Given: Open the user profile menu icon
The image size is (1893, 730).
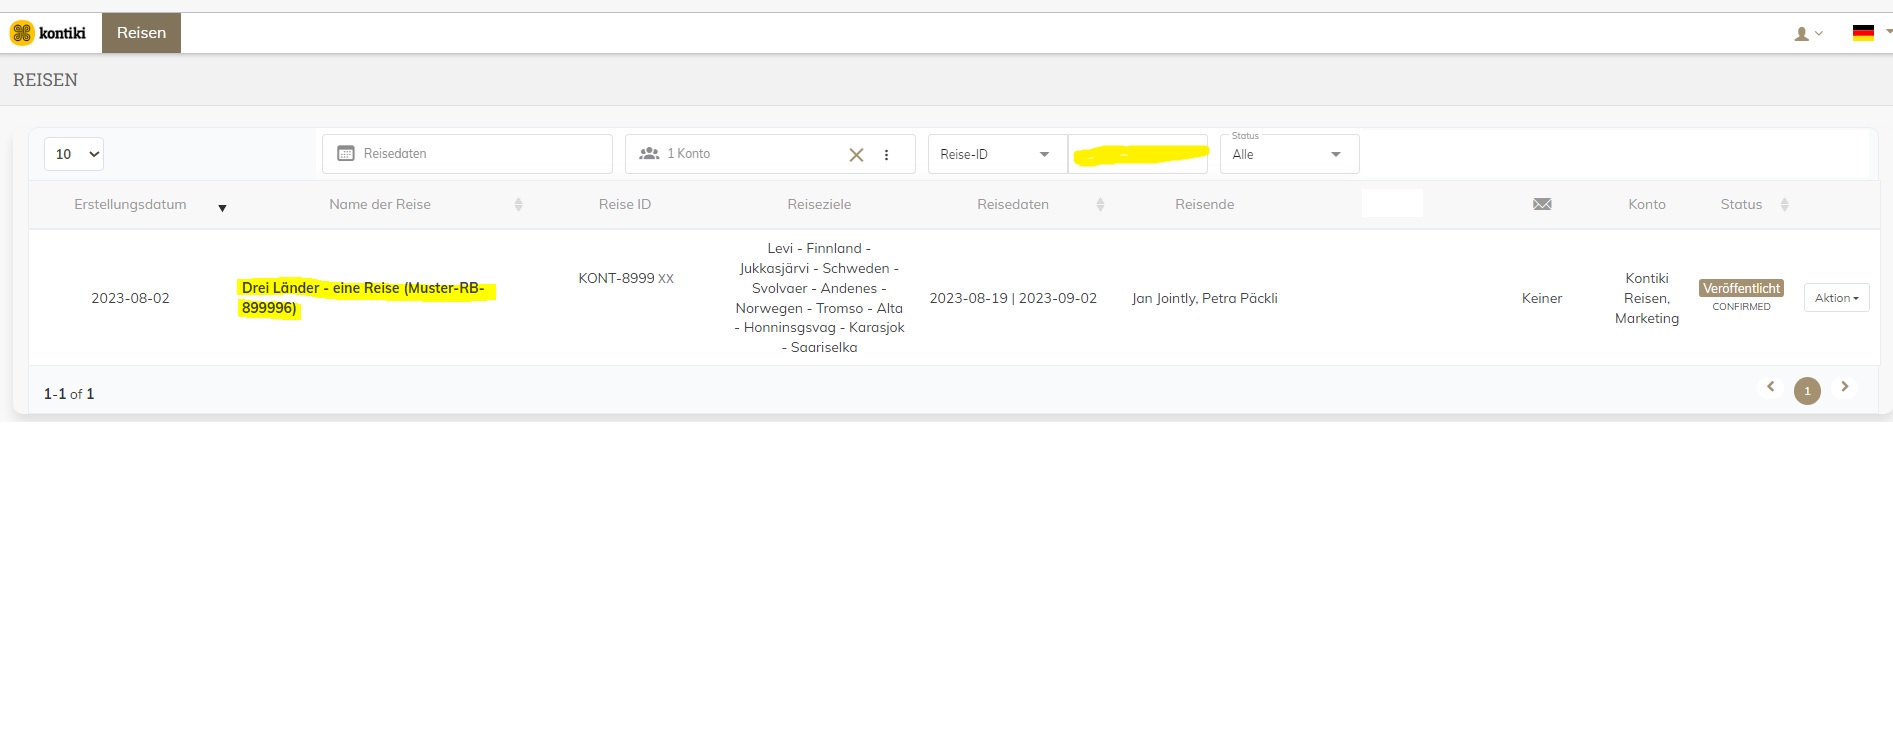Looking at the screenshot, I should point(1806,34).
